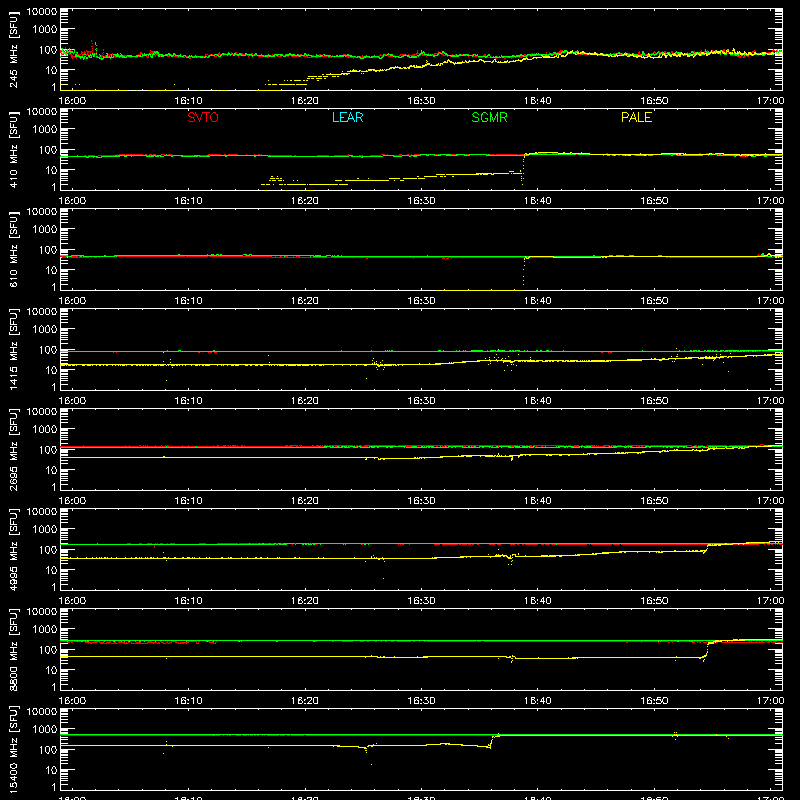The width and height of the screenshot is (800, 800).
Task: Select the '15400 MHz [SFU]' axis title
Action: [14, 749]
